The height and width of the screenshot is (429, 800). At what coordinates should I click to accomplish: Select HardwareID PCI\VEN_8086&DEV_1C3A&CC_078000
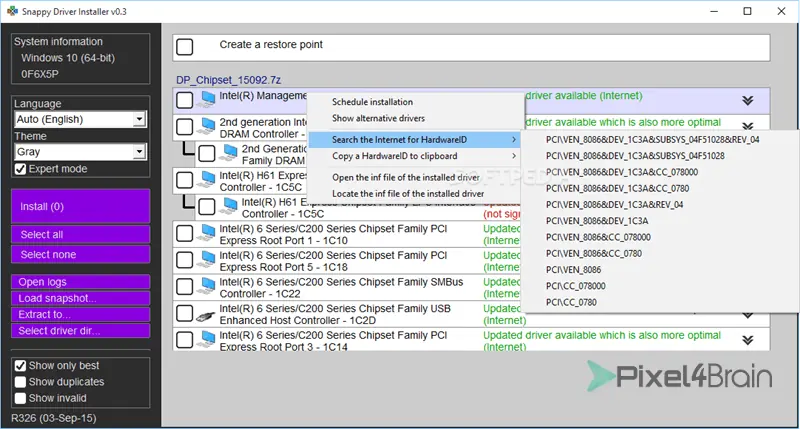(622, 172)
